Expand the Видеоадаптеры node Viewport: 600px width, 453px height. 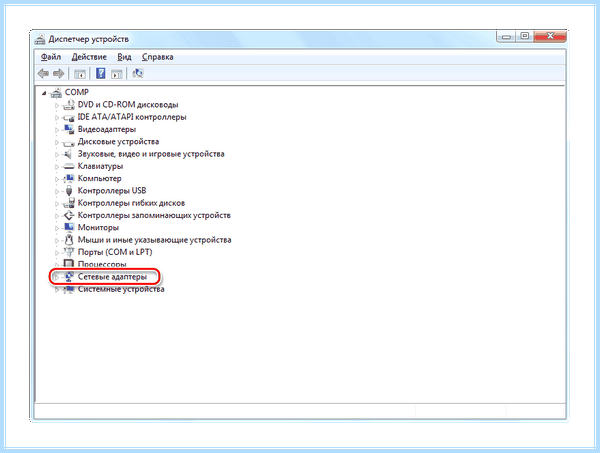click(57, 130)
